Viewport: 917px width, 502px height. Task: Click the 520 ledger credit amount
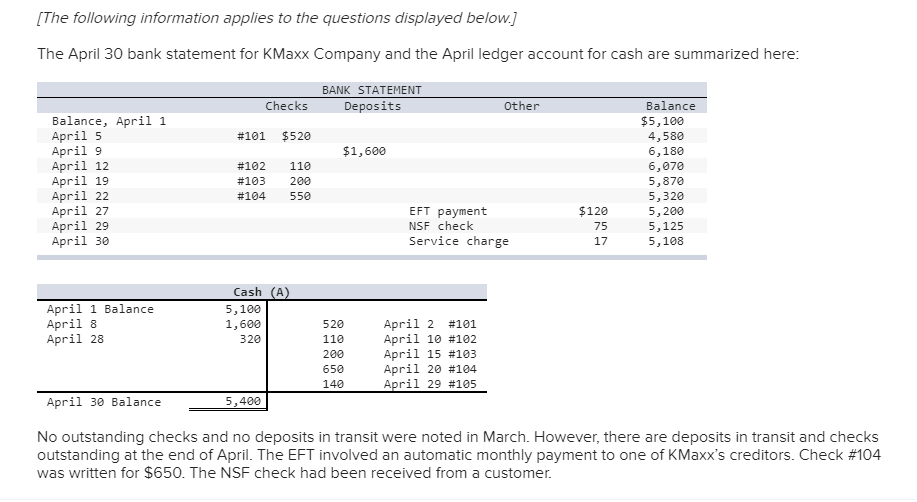coord(333,324)
